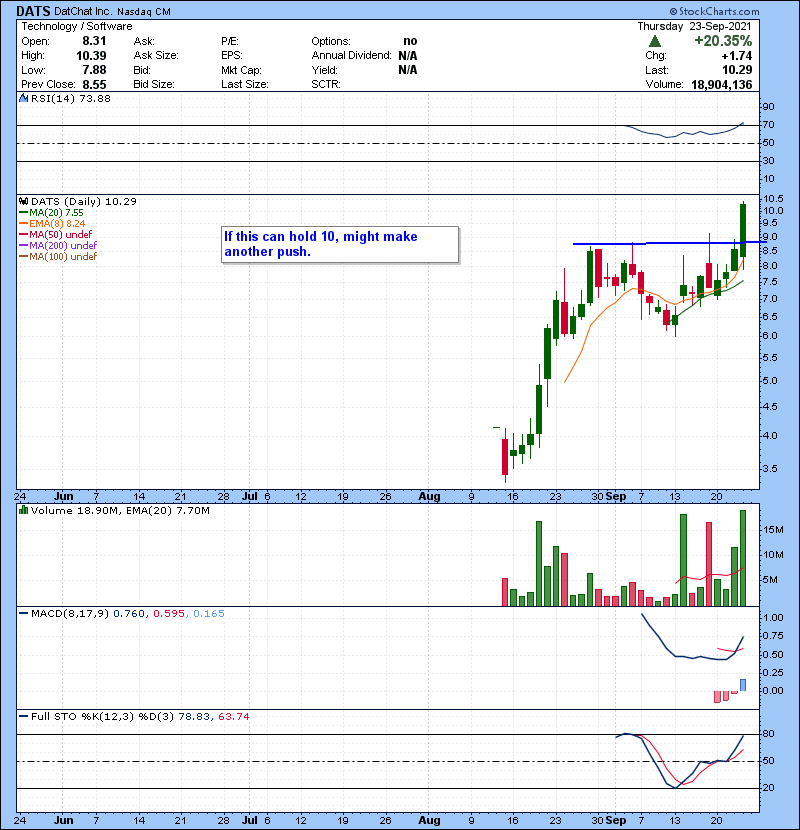
Task: Click the 'Sep' label on the price axis
Action: point(616,497)
